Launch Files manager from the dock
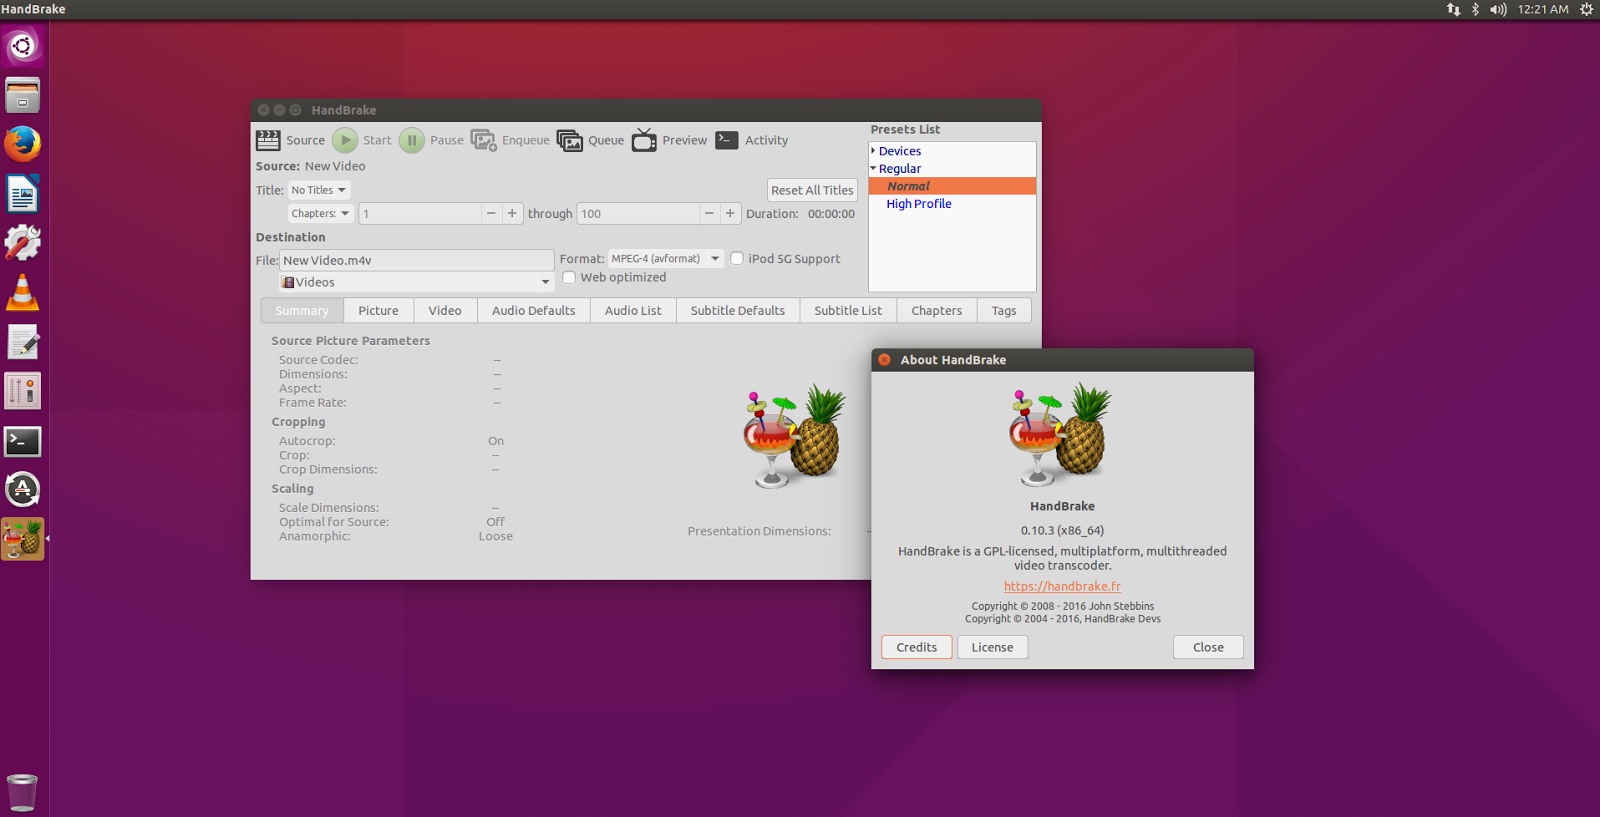 pos(22,96)
